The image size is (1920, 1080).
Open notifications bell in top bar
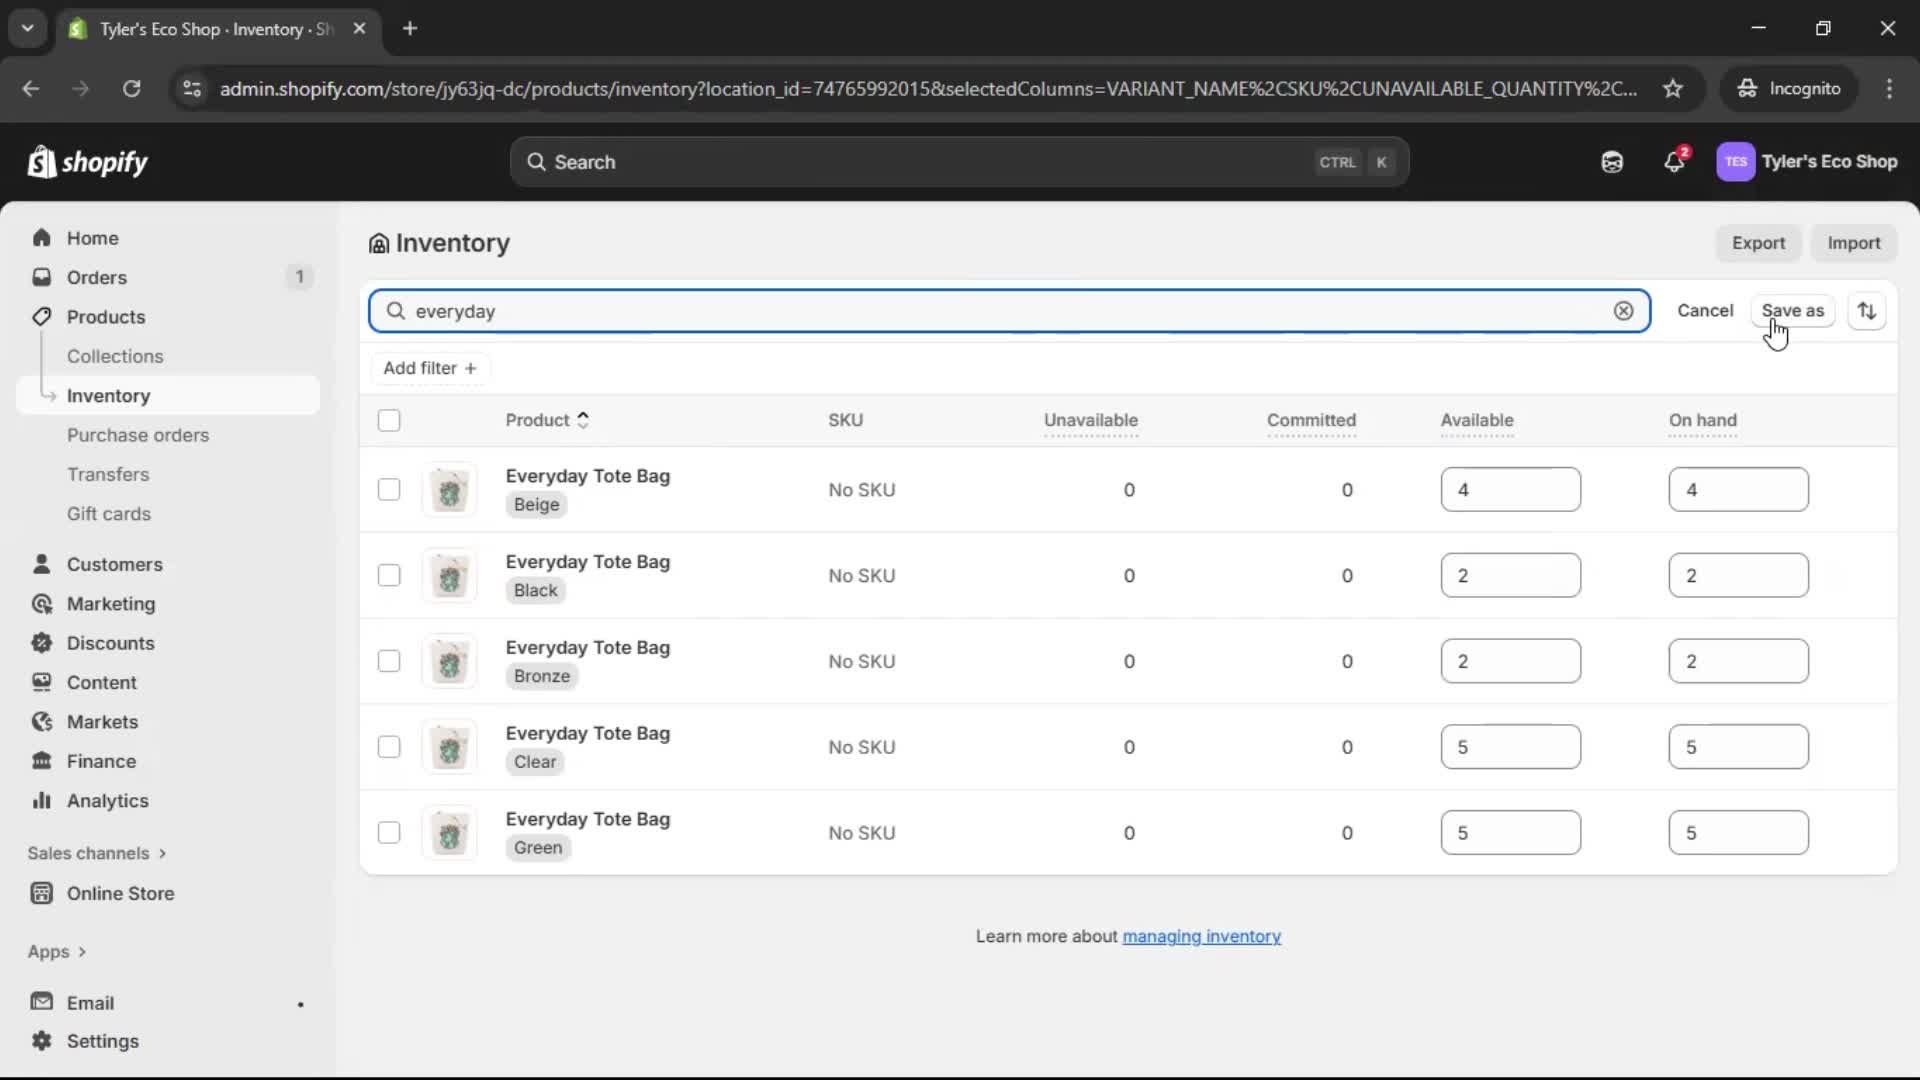(x=1675, y=161)
